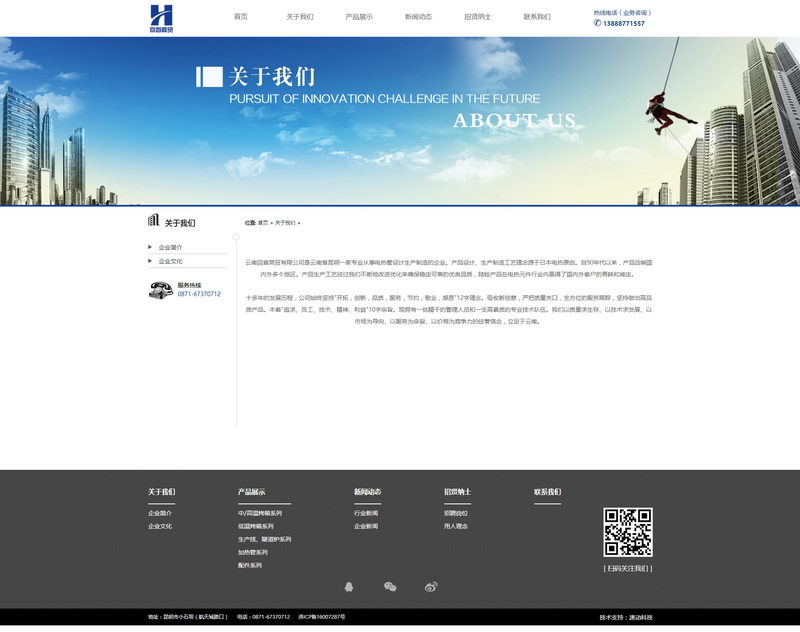Open 企业文化 in the sidebar
This screenshot has height=632, width=800.
point(170,261)
